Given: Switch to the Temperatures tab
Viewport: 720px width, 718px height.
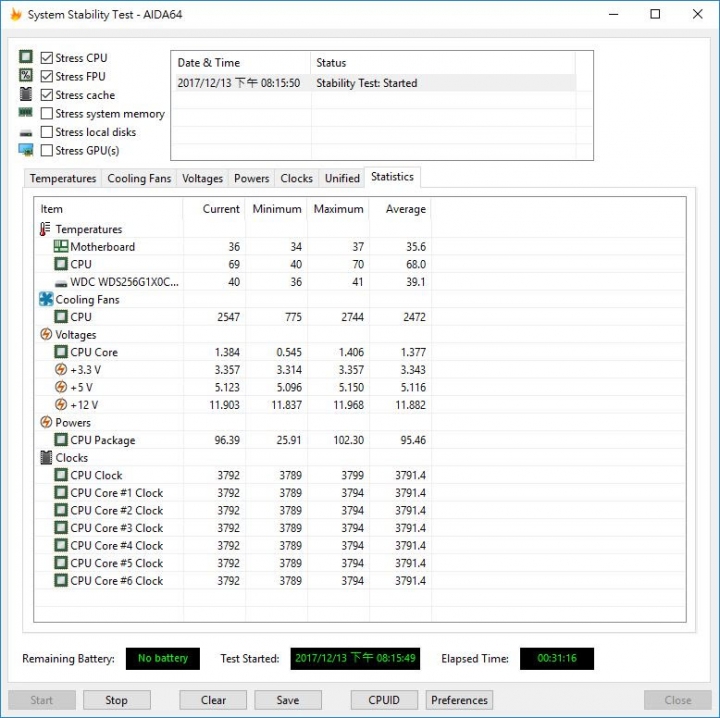Looking at the screenshot, I should pyautogui.click(x=63, y=178).
